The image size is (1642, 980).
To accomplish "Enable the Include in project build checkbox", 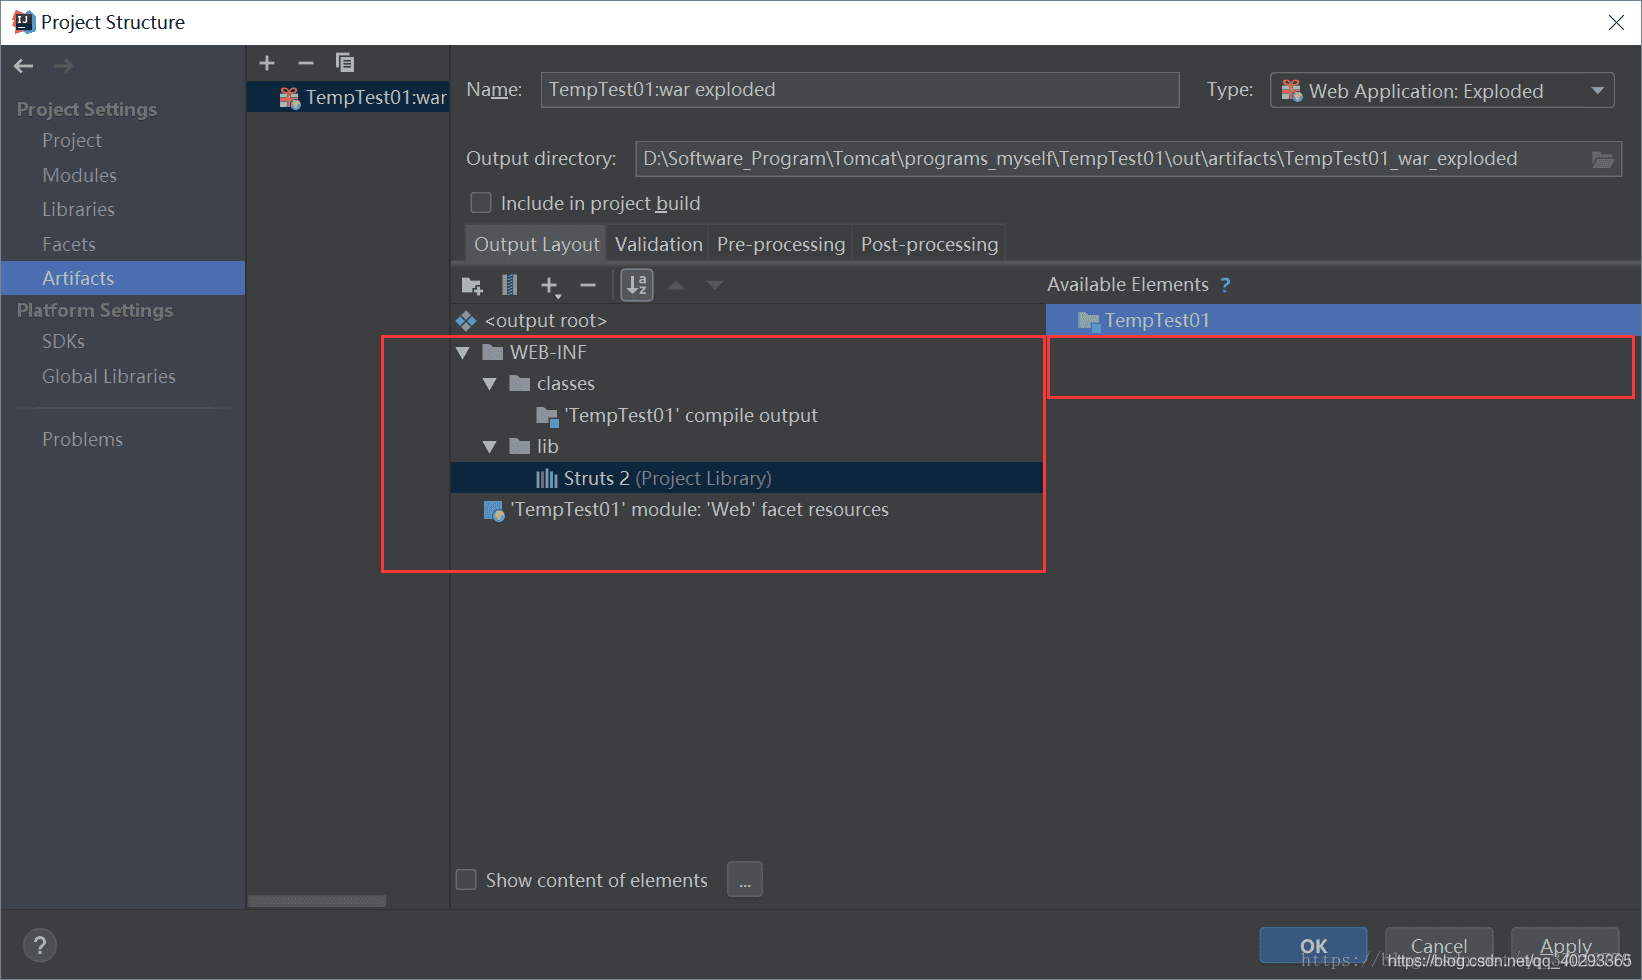I will coord(480,202).
